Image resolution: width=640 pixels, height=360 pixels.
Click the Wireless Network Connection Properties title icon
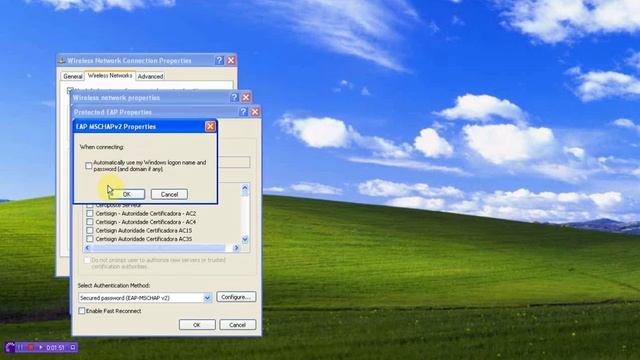62,60
